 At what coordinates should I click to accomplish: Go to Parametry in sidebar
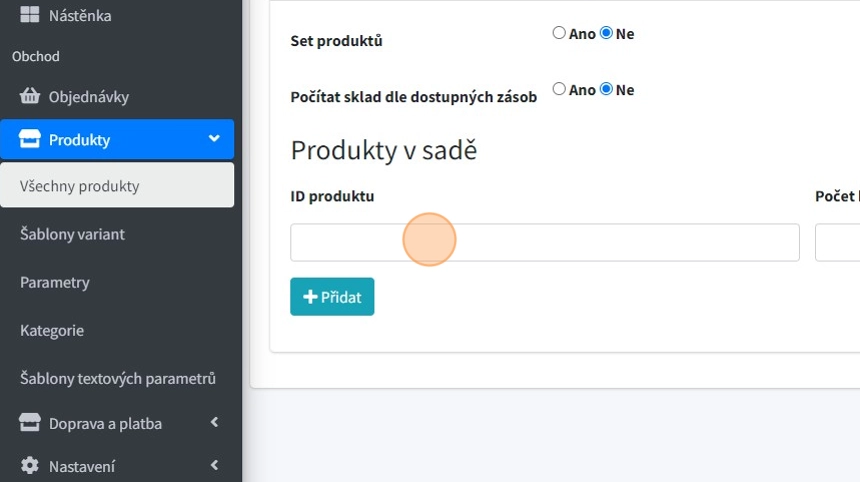[x=55, y=282]
